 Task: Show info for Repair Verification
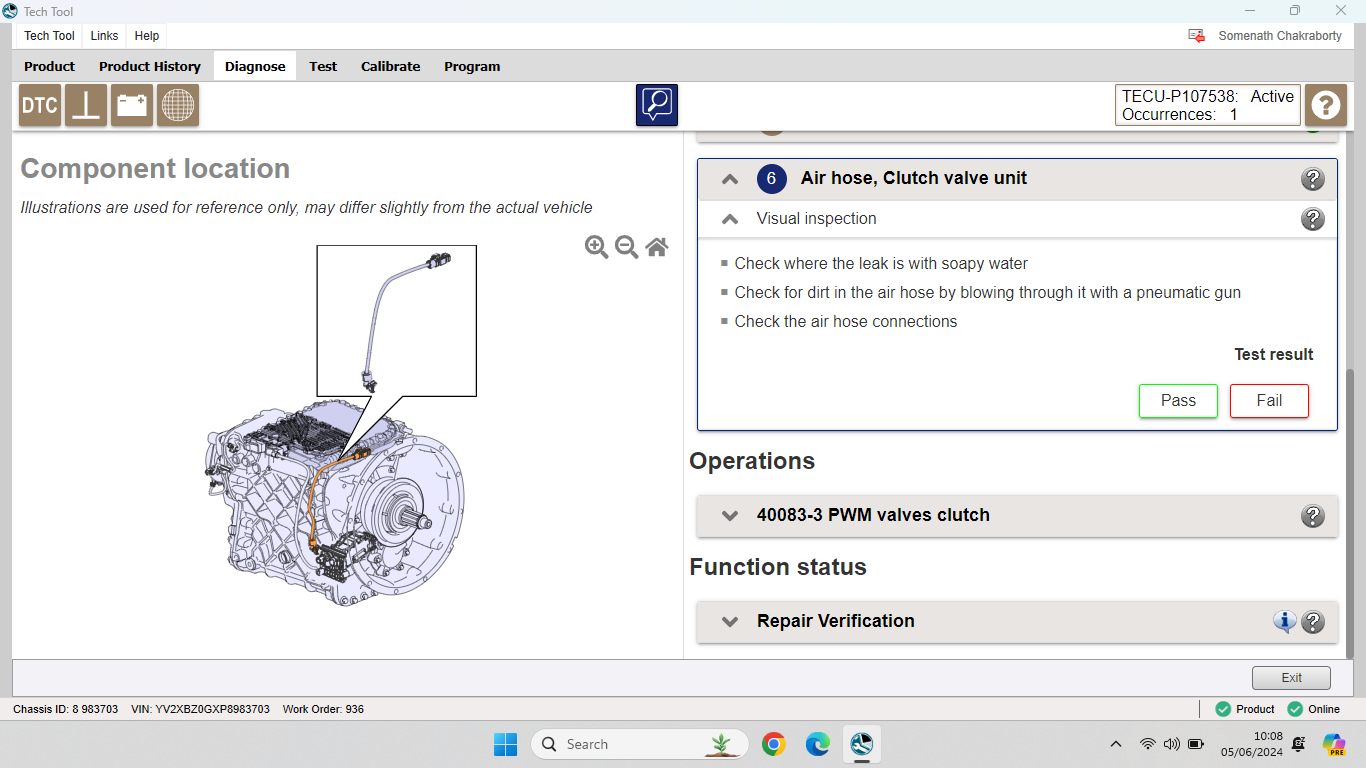point(1285,622)
